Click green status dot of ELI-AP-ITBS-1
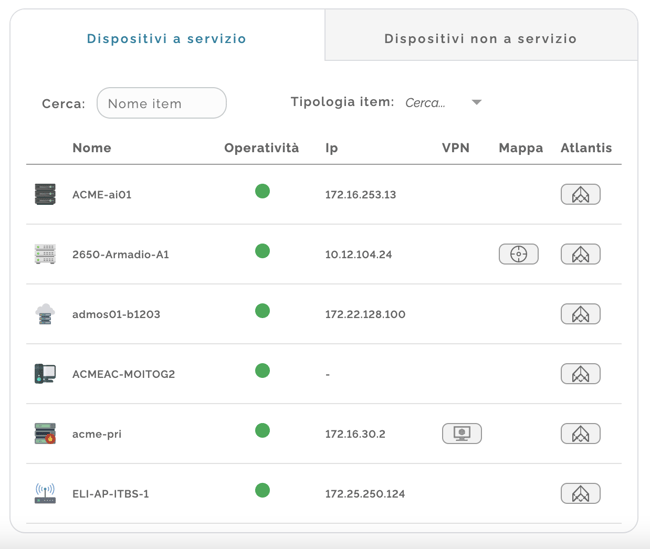Viewport: 650px width, 549px height. [x=262, y=490]
